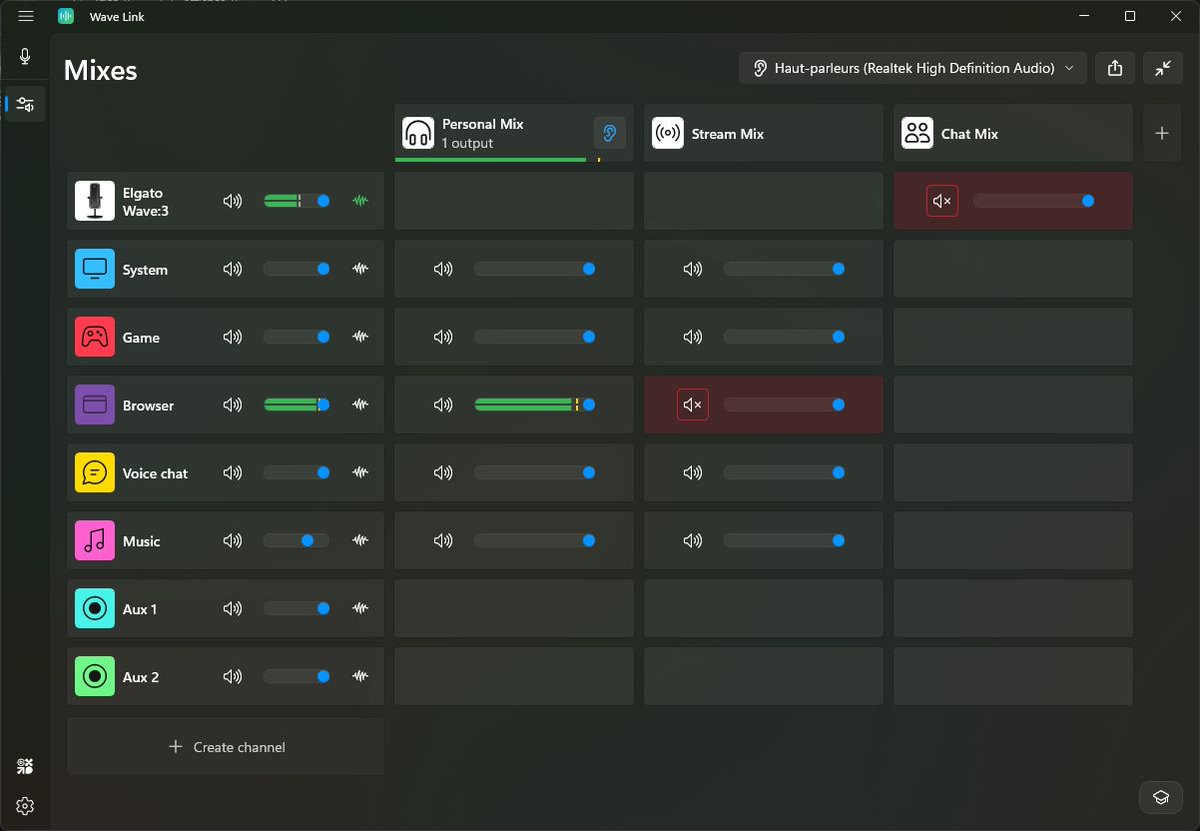
Task: Unmute the Browser channel in Stream Mix
Action: pos(691,405)
